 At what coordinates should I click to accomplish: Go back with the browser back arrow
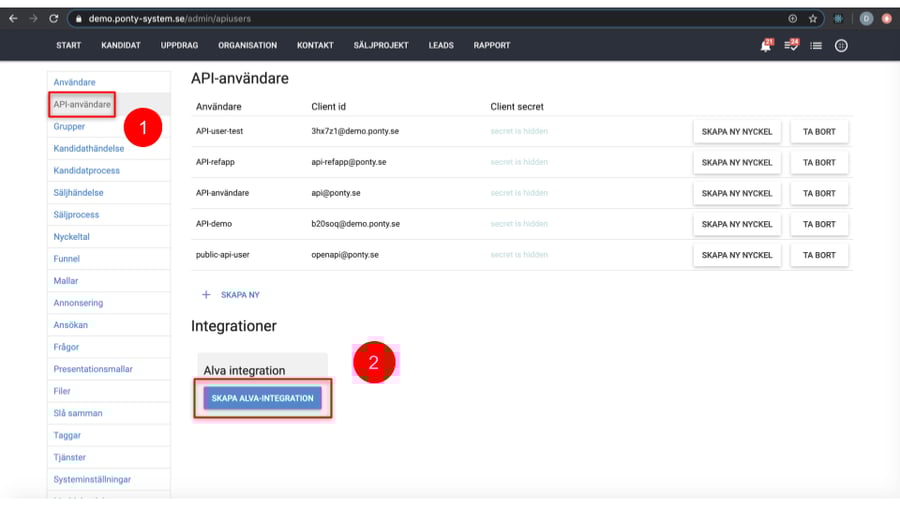[13, 18]
